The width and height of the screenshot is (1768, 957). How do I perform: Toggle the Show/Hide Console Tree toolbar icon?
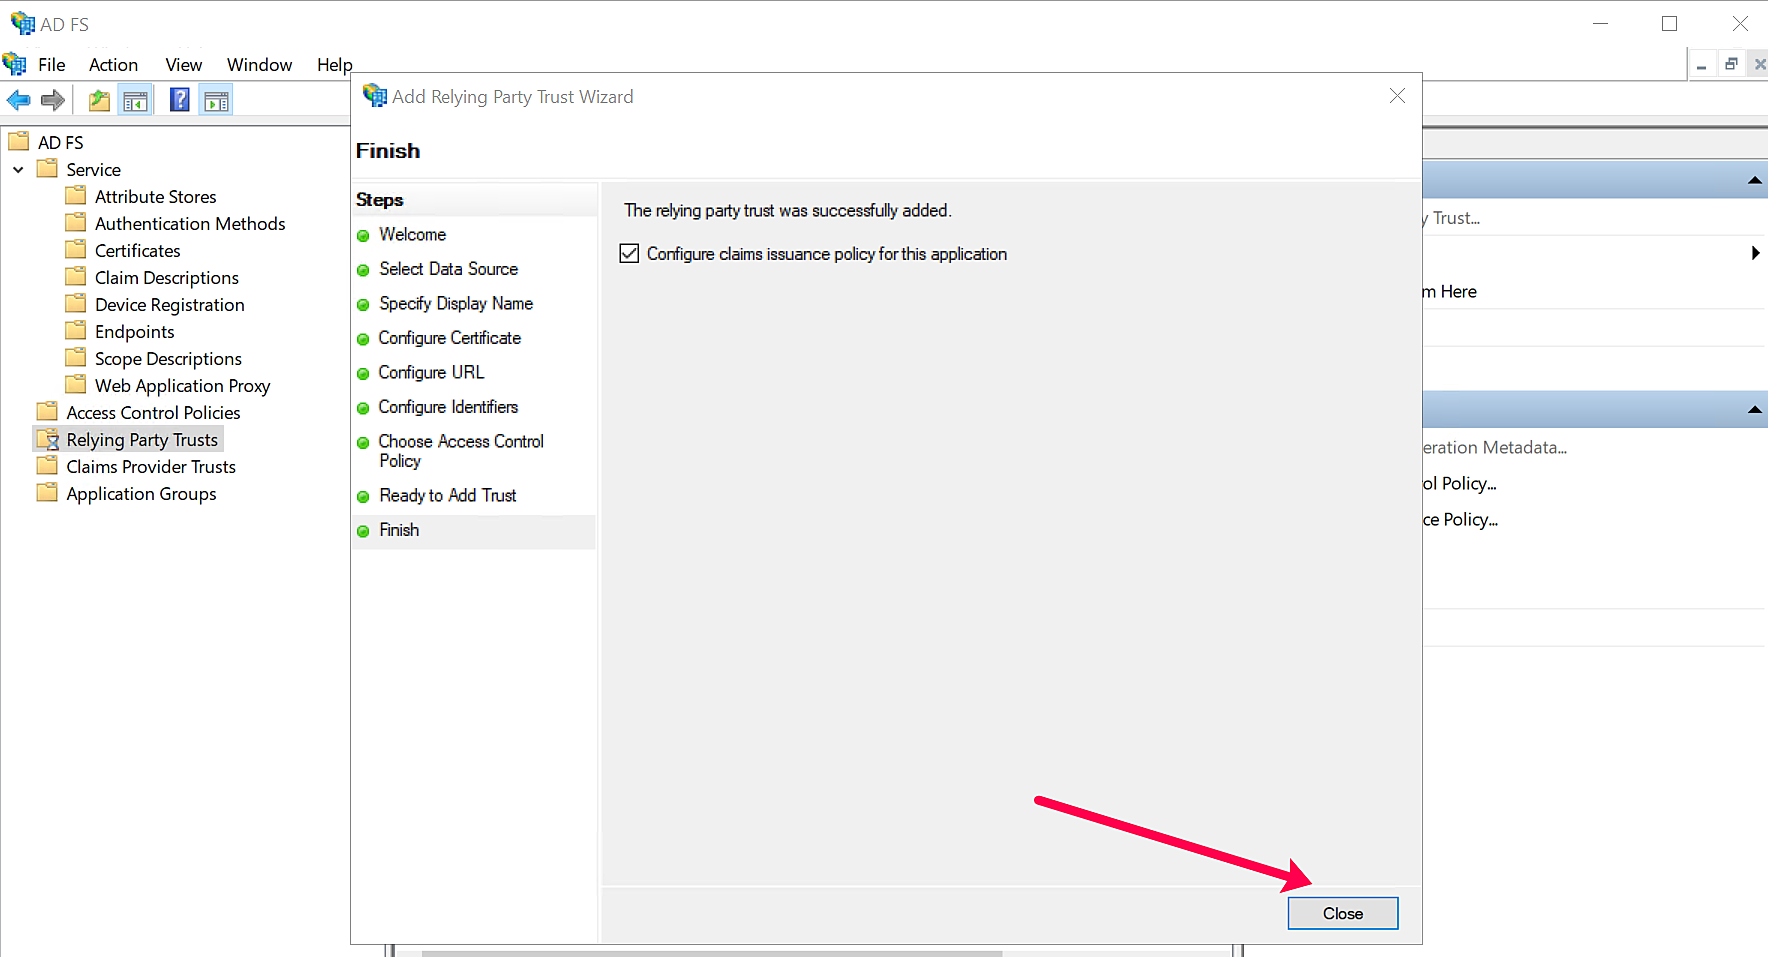(135, 100)
